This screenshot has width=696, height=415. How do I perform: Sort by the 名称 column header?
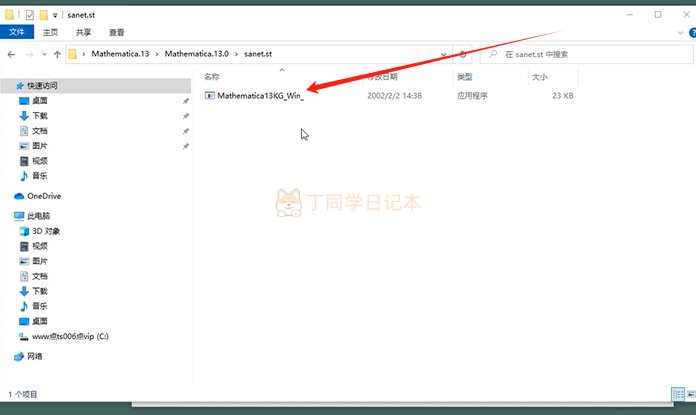coord(212,77)
